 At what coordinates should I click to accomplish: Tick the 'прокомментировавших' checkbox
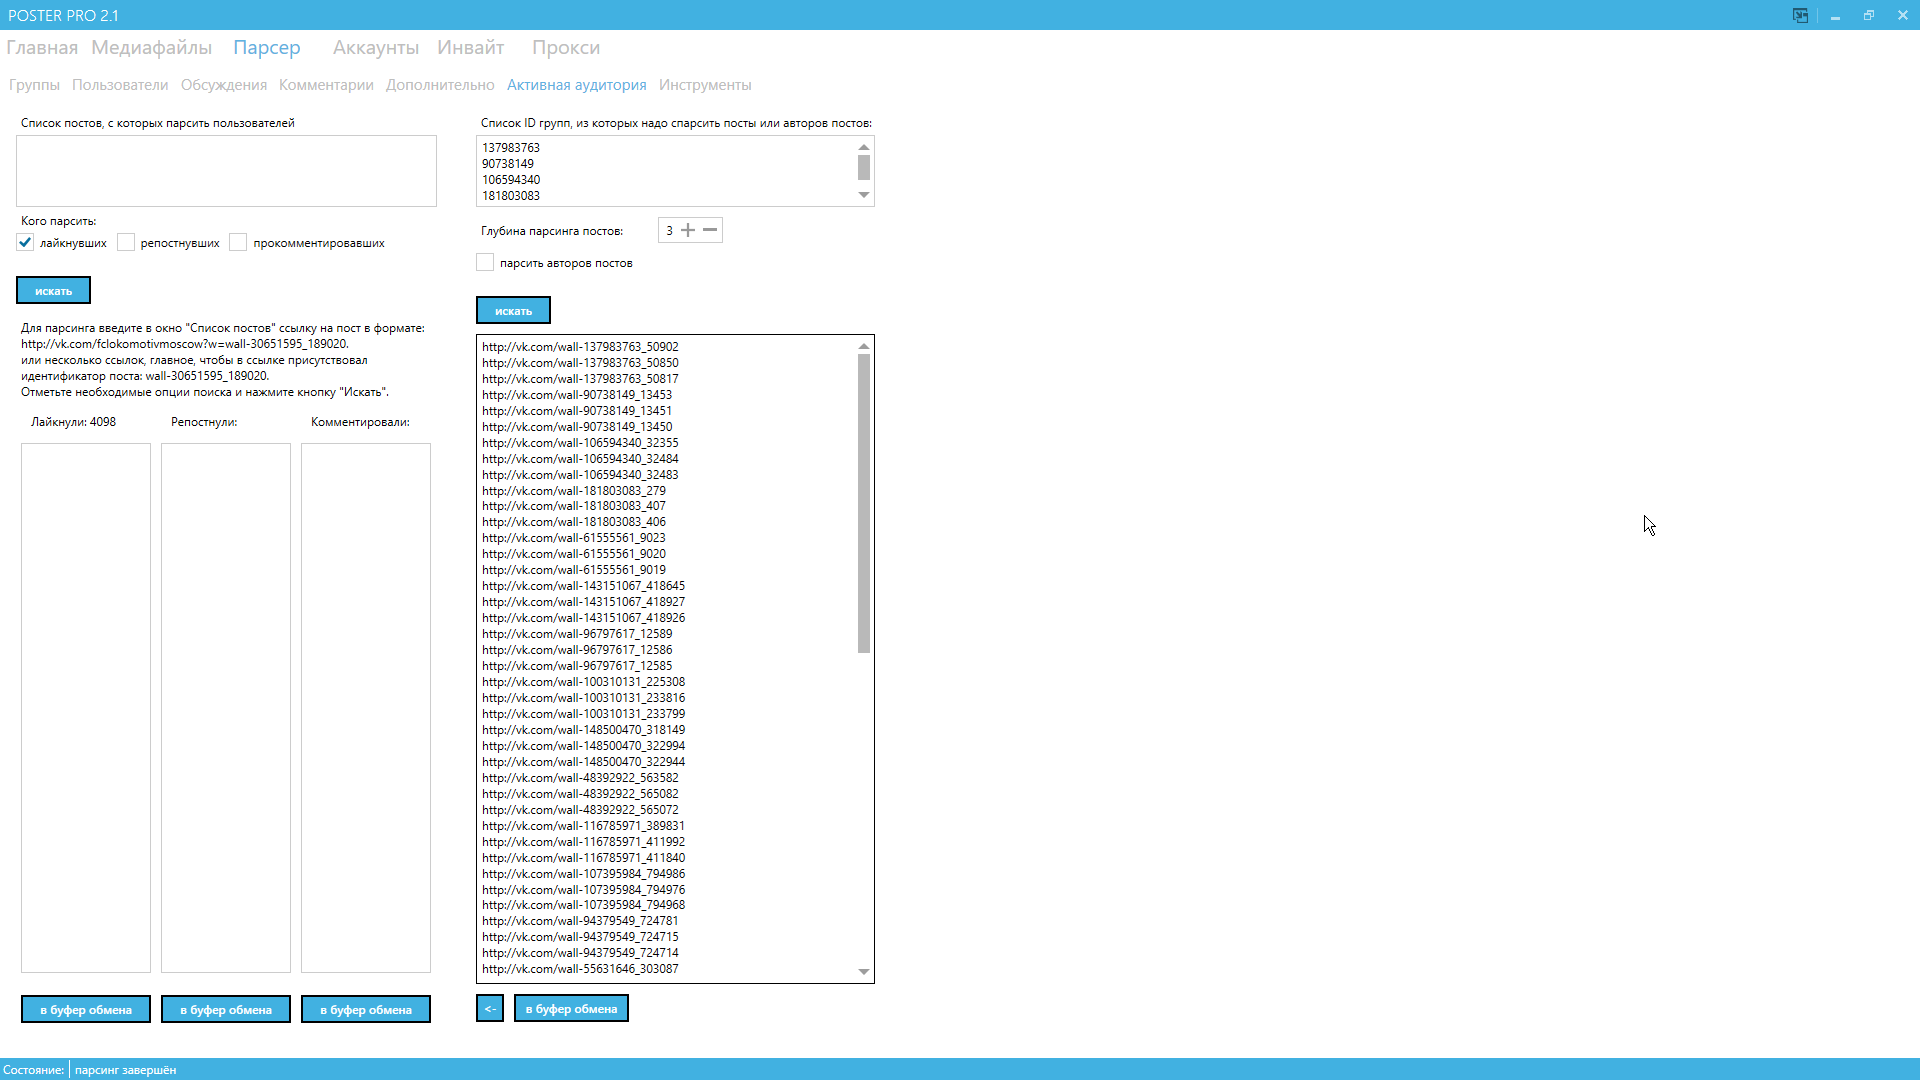(x=238, y=243)
